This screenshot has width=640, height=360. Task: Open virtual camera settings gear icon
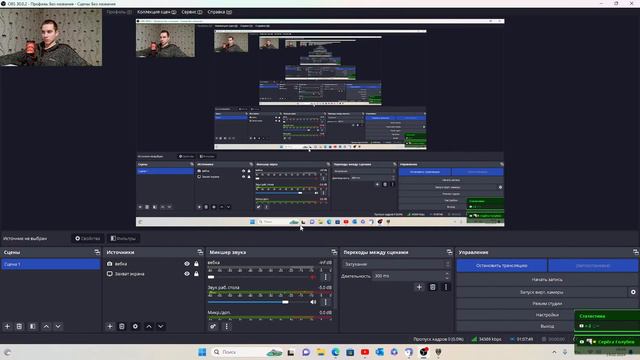click(x=633, y=292)
